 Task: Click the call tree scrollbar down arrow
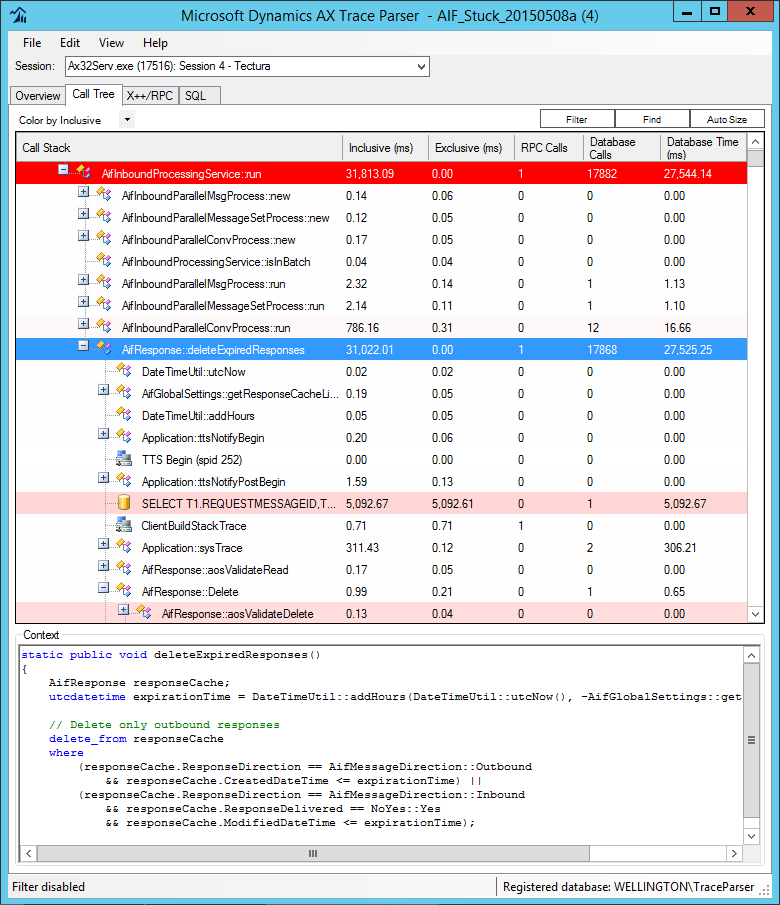click(755, 614)
